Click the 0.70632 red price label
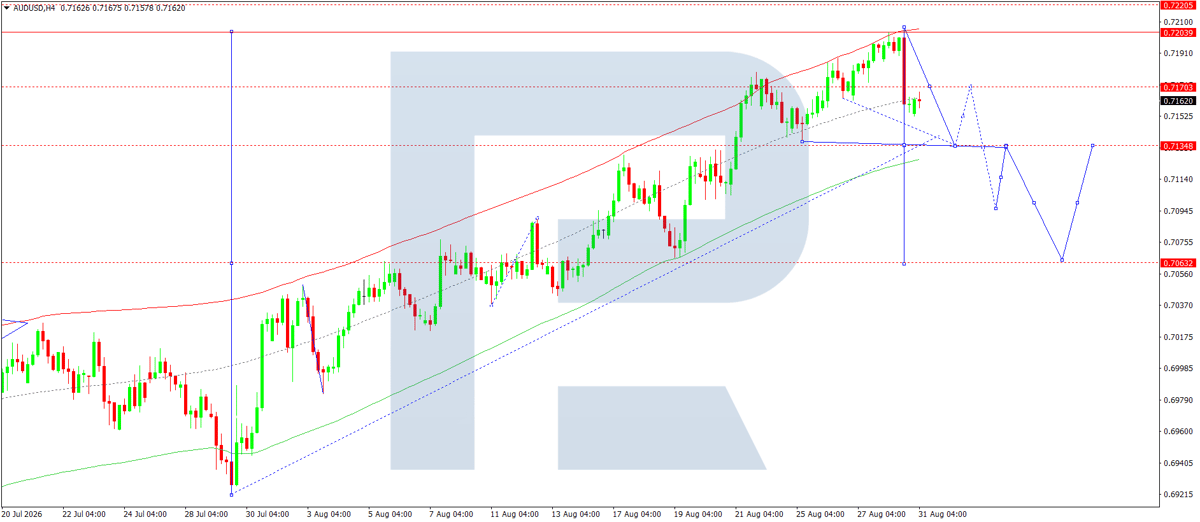The image size is (1200, 522). (1178, 263)
